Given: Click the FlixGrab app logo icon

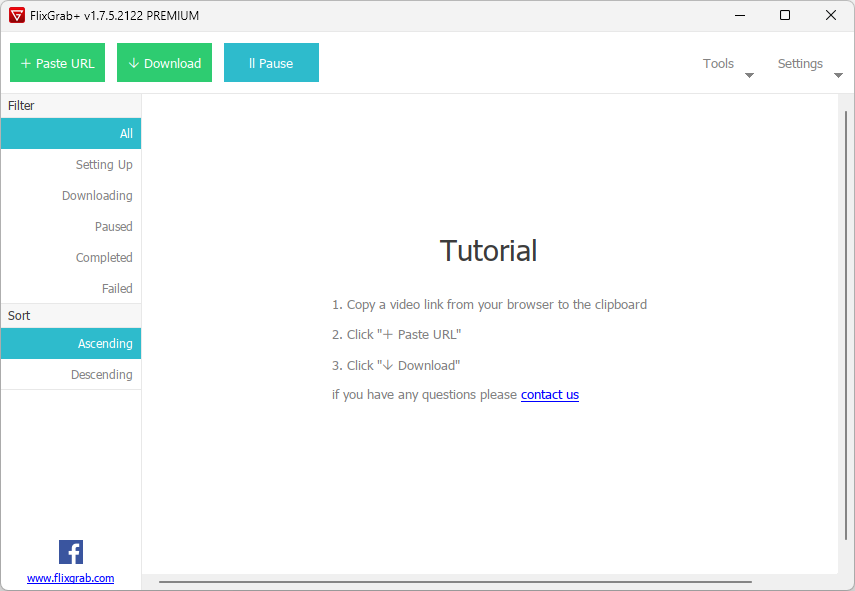Looking at the screenshot, I should pos(17,15).
